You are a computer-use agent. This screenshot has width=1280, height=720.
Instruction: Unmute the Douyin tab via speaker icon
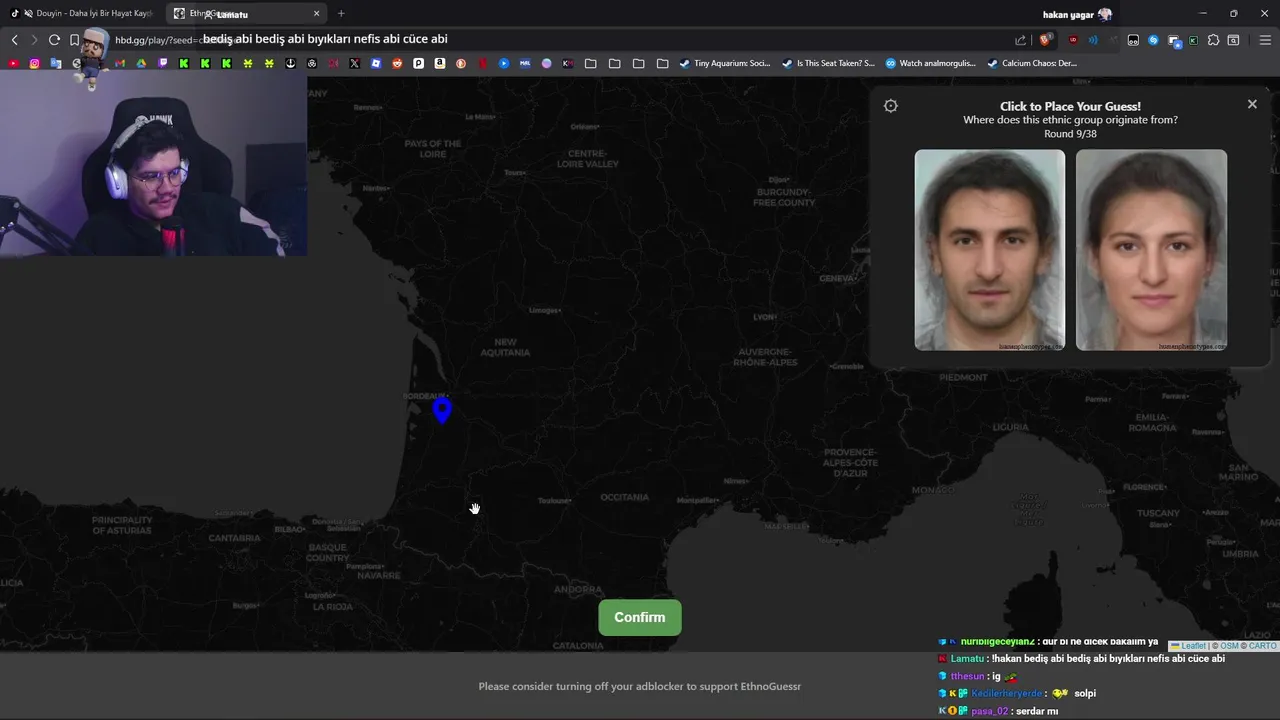click(x=27, y=14)
